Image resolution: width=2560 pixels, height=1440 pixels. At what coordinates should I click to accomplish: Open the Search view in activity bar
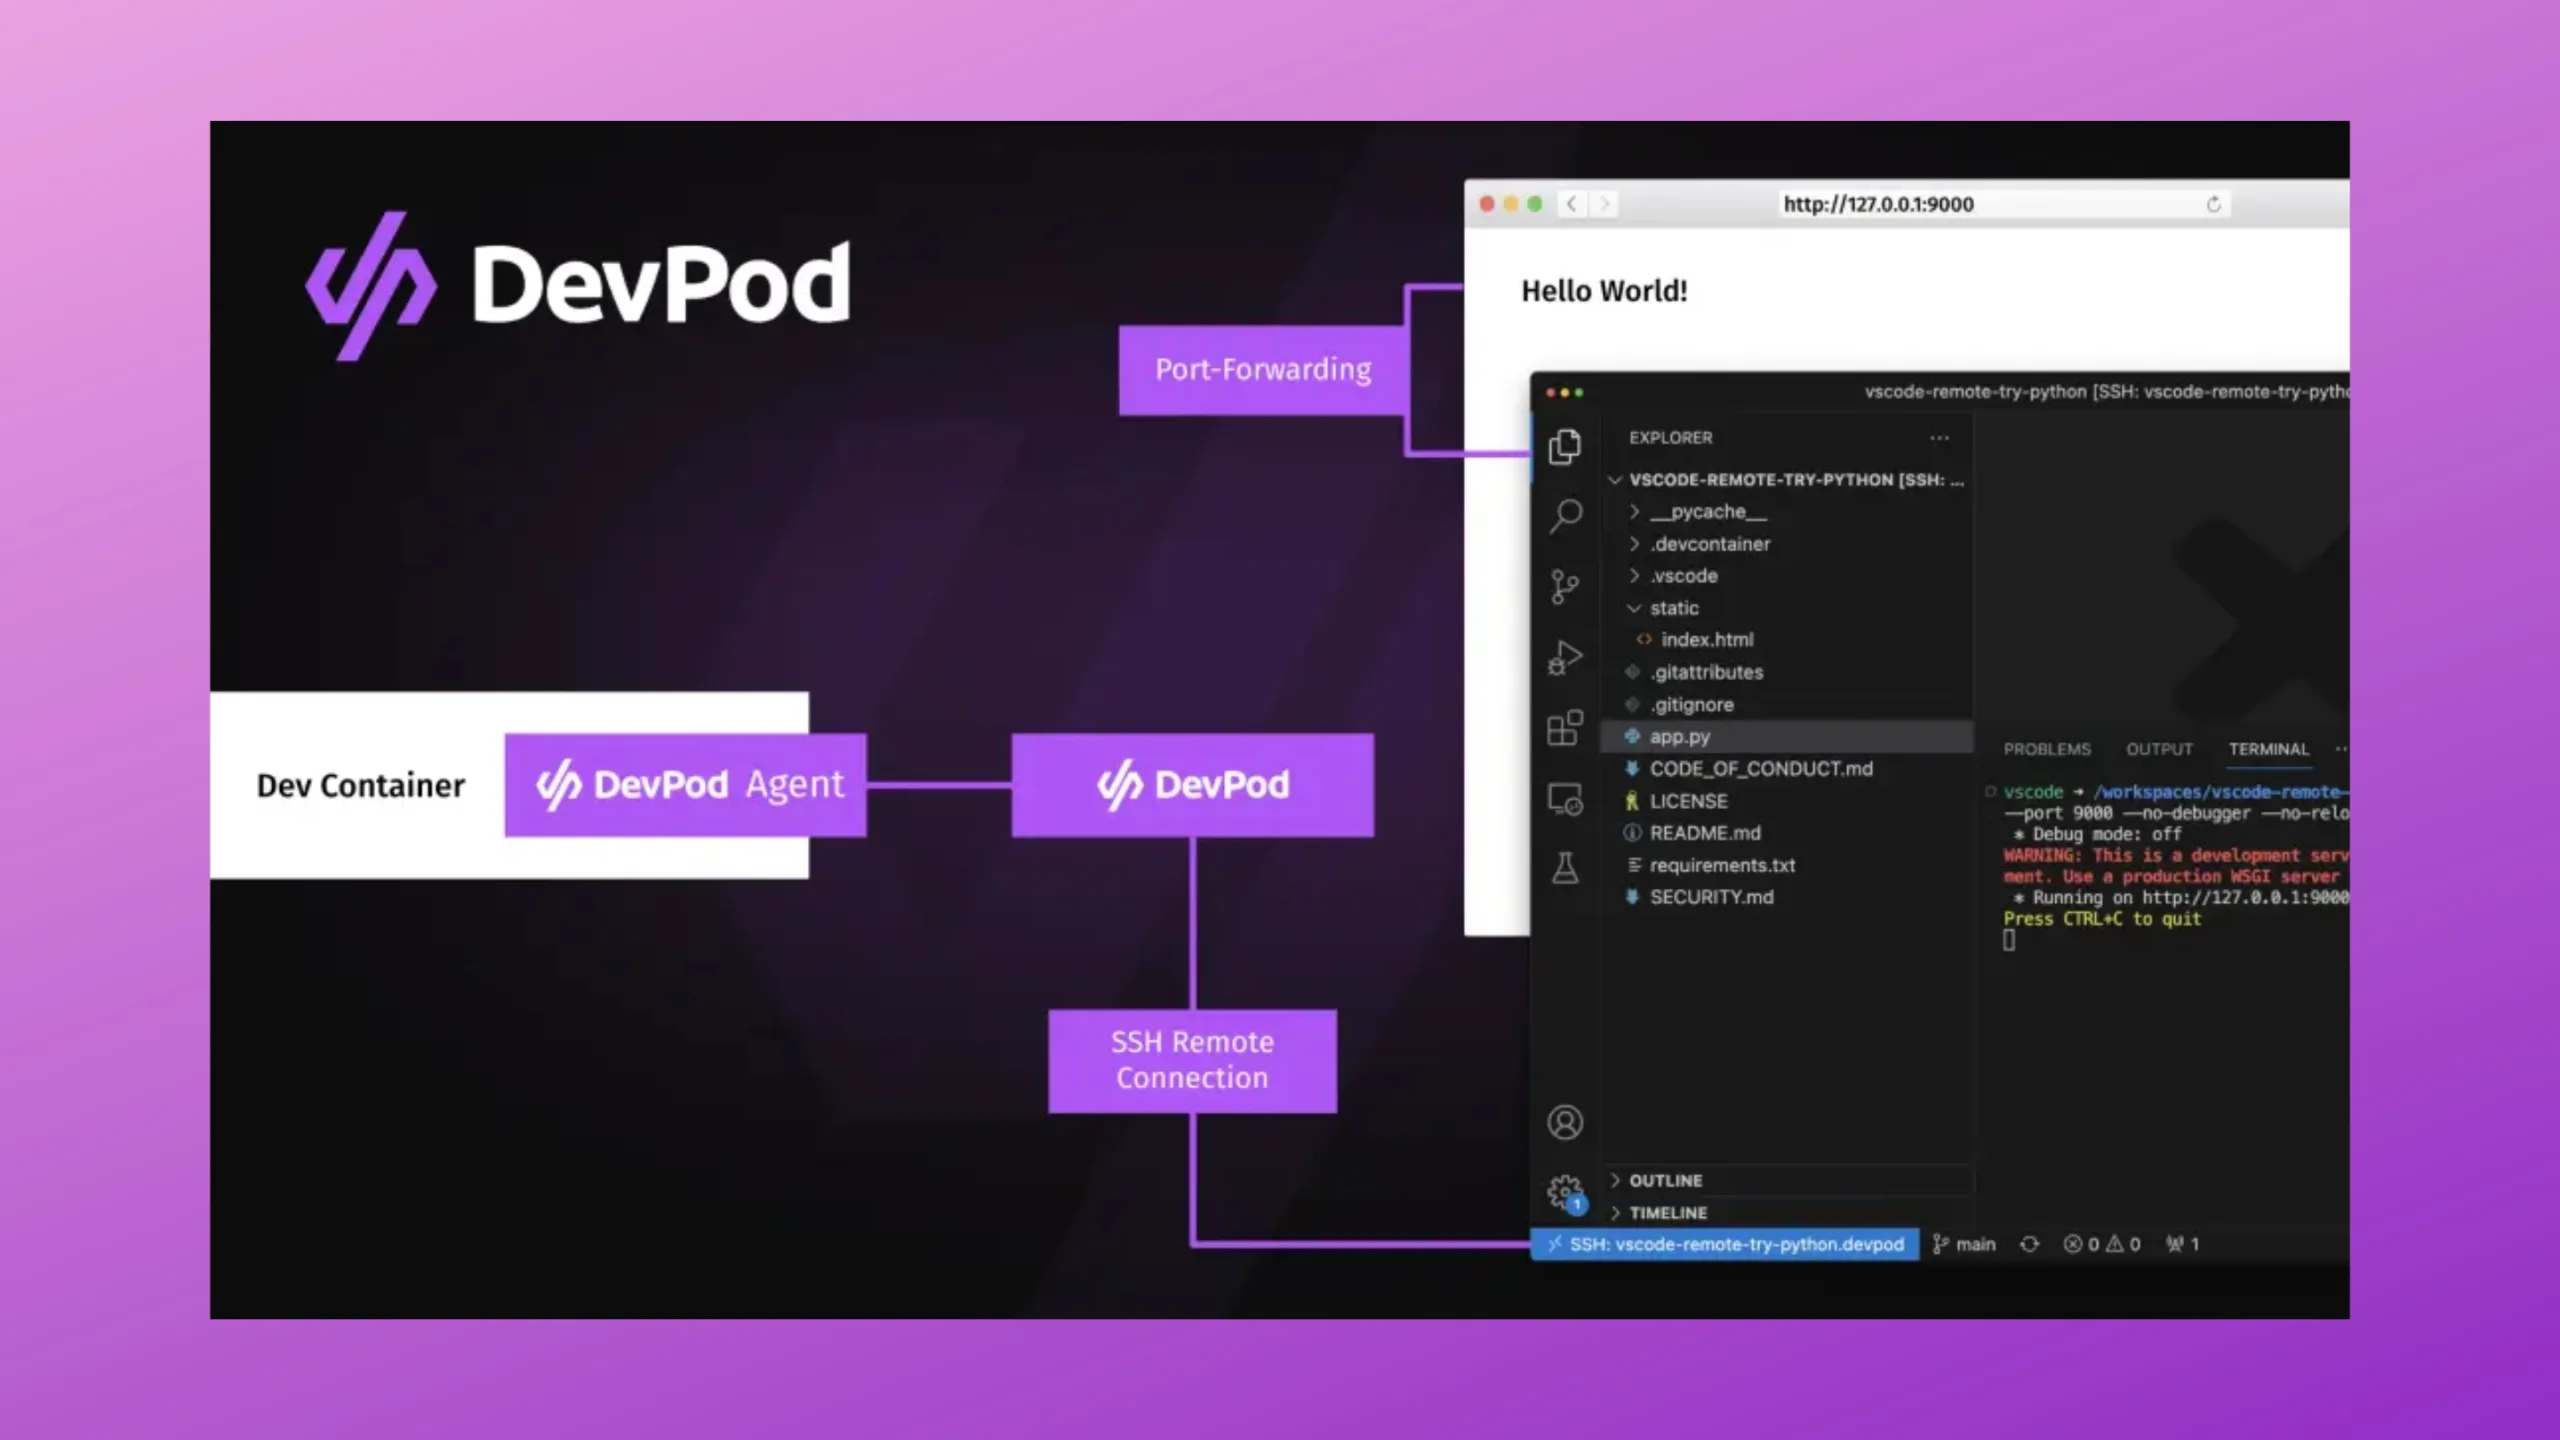pos(1565,516)
